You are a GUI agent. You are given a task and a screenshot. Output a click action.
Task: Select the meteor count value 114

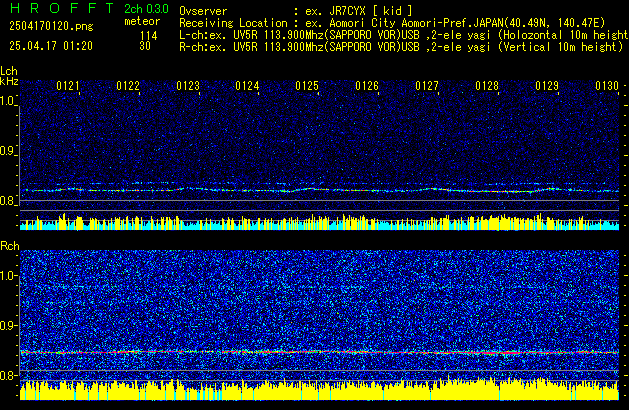[x=148, y=35]
